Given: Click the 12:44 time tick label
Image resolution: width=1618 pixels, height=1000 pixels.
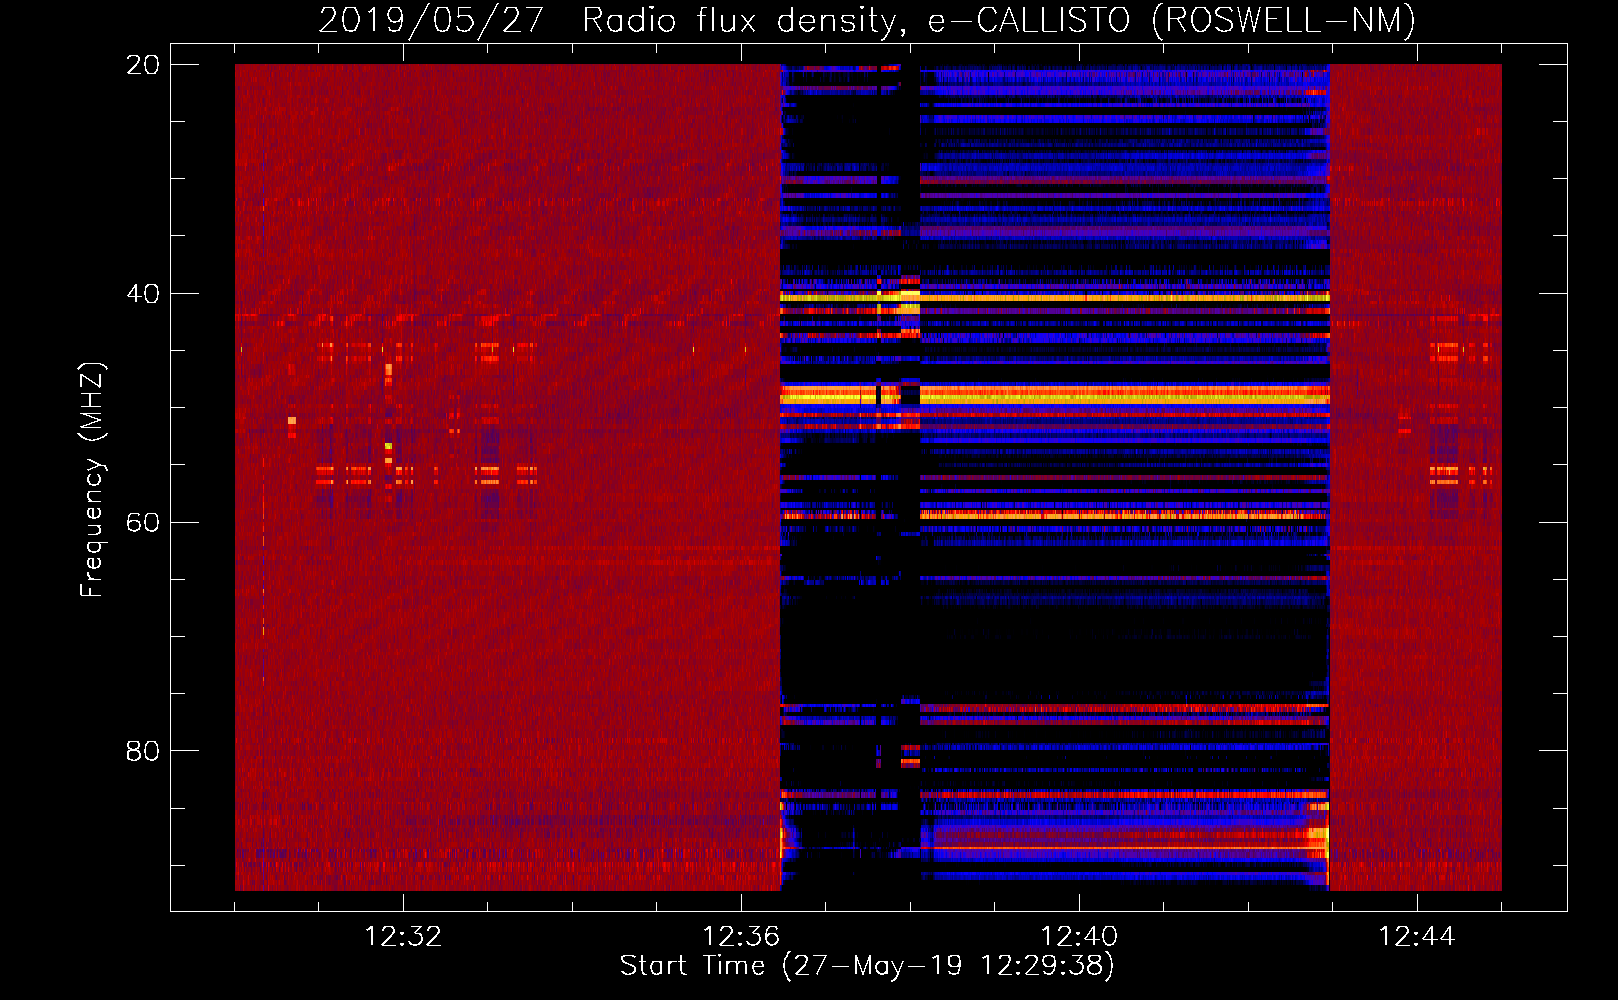Looking at the screenshot, I should click(x=1417, y=936).
